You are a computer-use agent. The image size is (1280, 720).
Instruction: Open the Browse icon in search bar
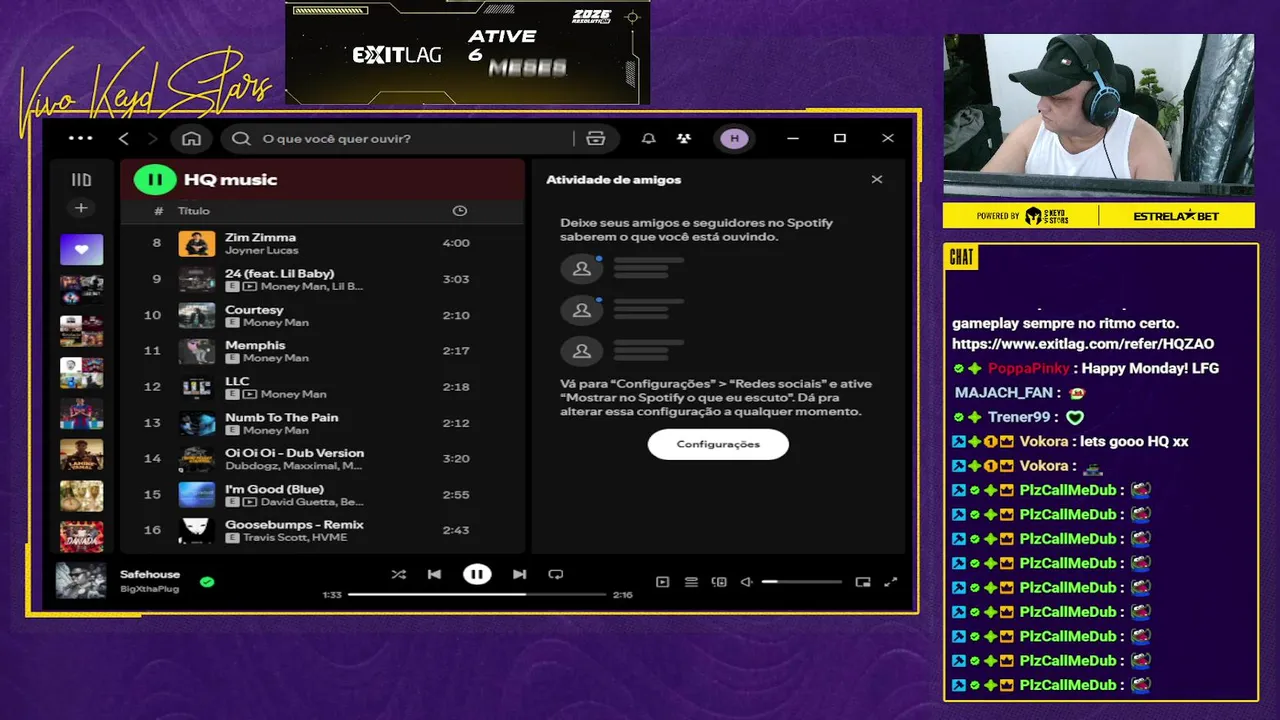[x=596, y=138]
